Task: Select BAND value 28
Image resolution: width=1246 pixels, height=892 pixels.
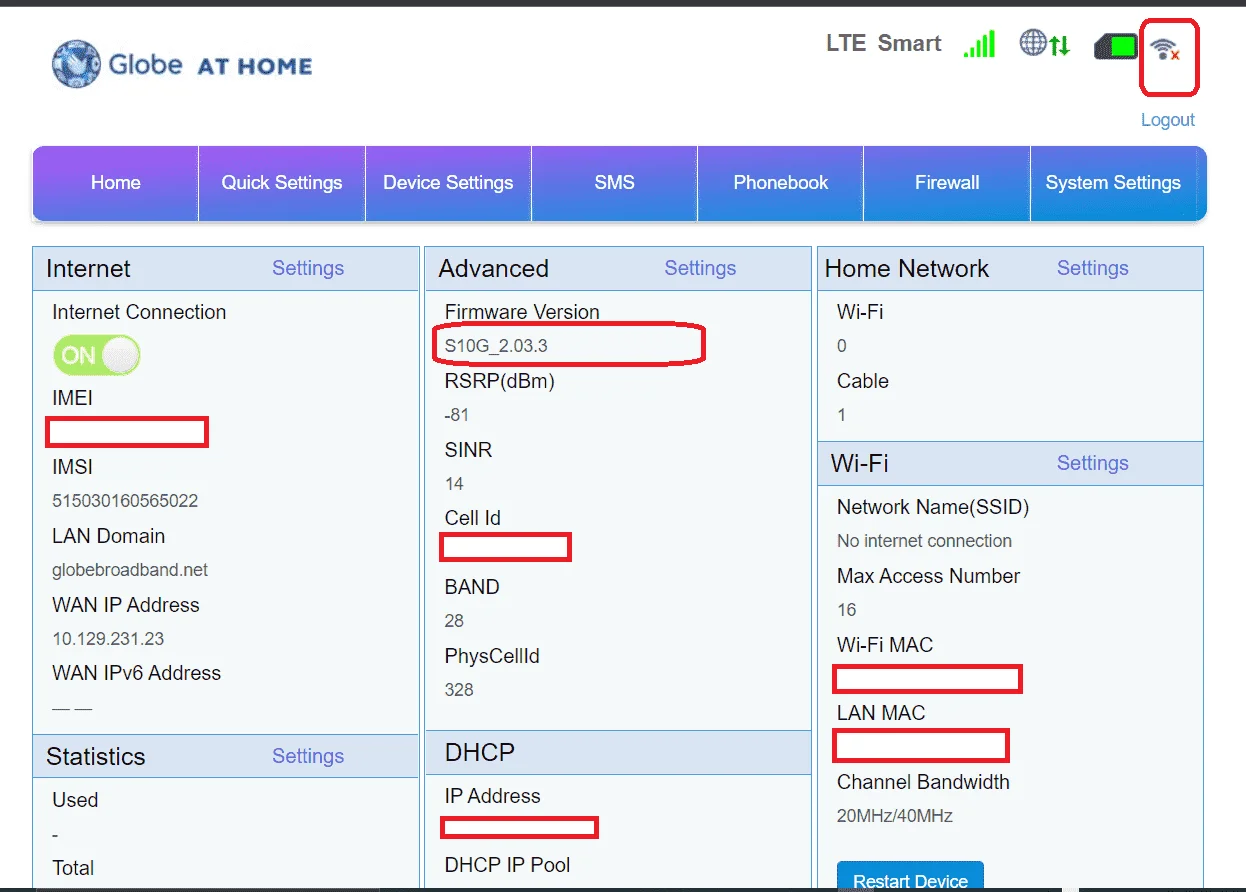Action: pos(454,621)
